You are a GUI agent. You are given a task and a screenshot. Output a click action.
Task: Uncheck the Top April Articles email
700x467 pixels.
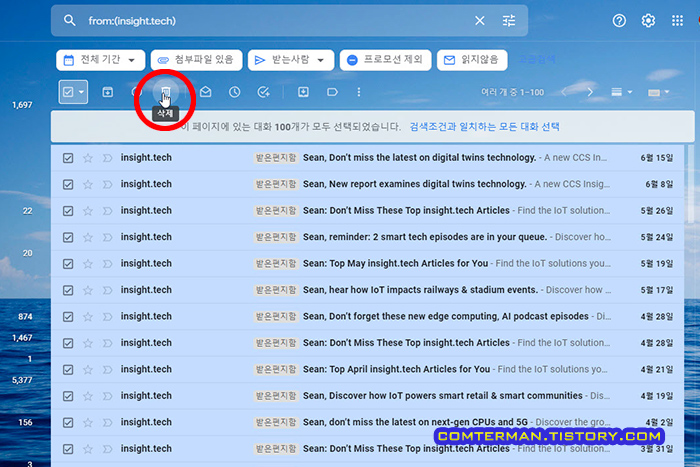click(x=68, y=370)
